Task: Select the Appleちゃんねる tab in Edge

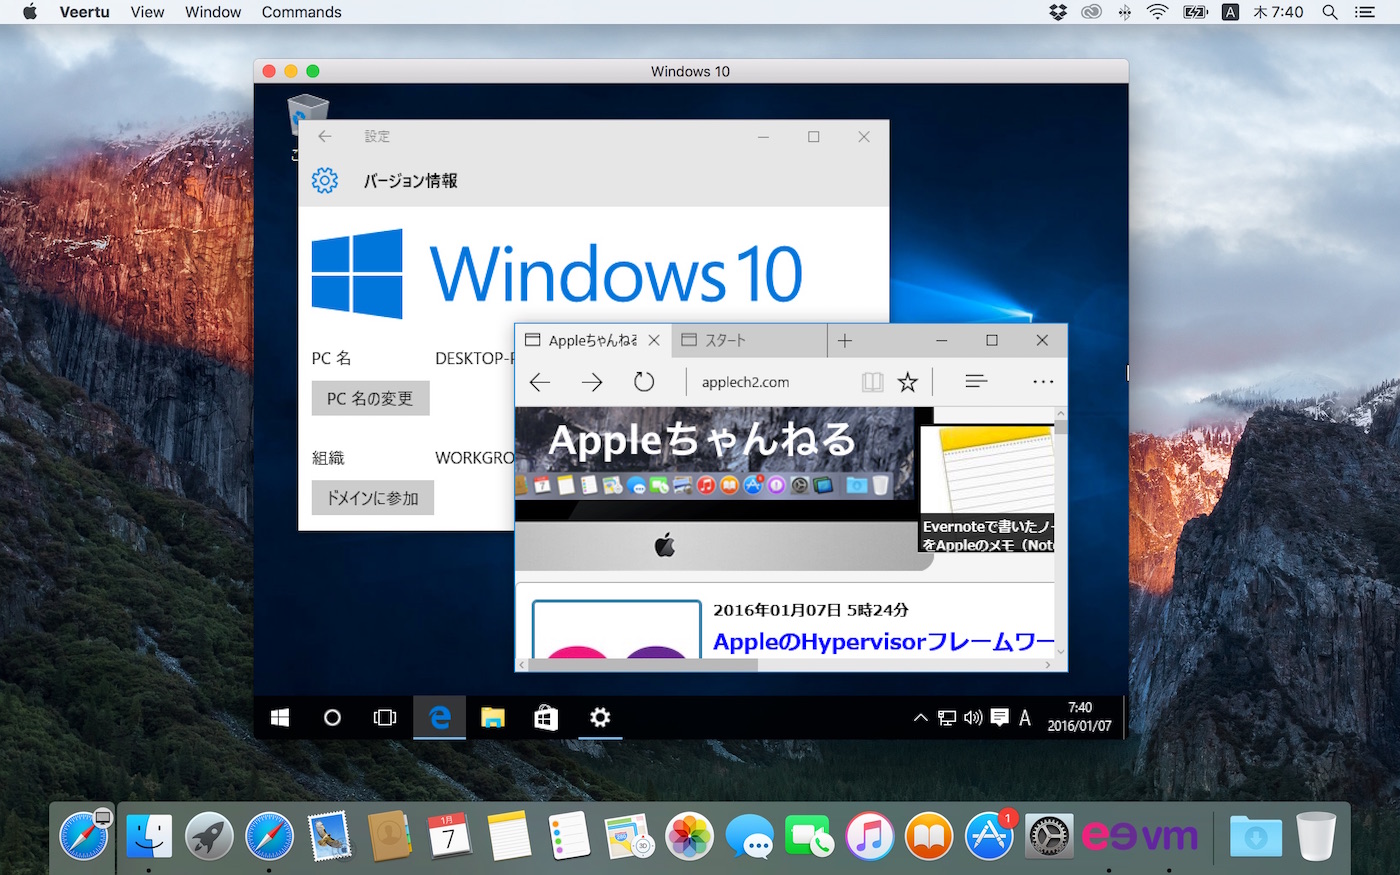Action: pyautogui.click(x=593, y=340)
